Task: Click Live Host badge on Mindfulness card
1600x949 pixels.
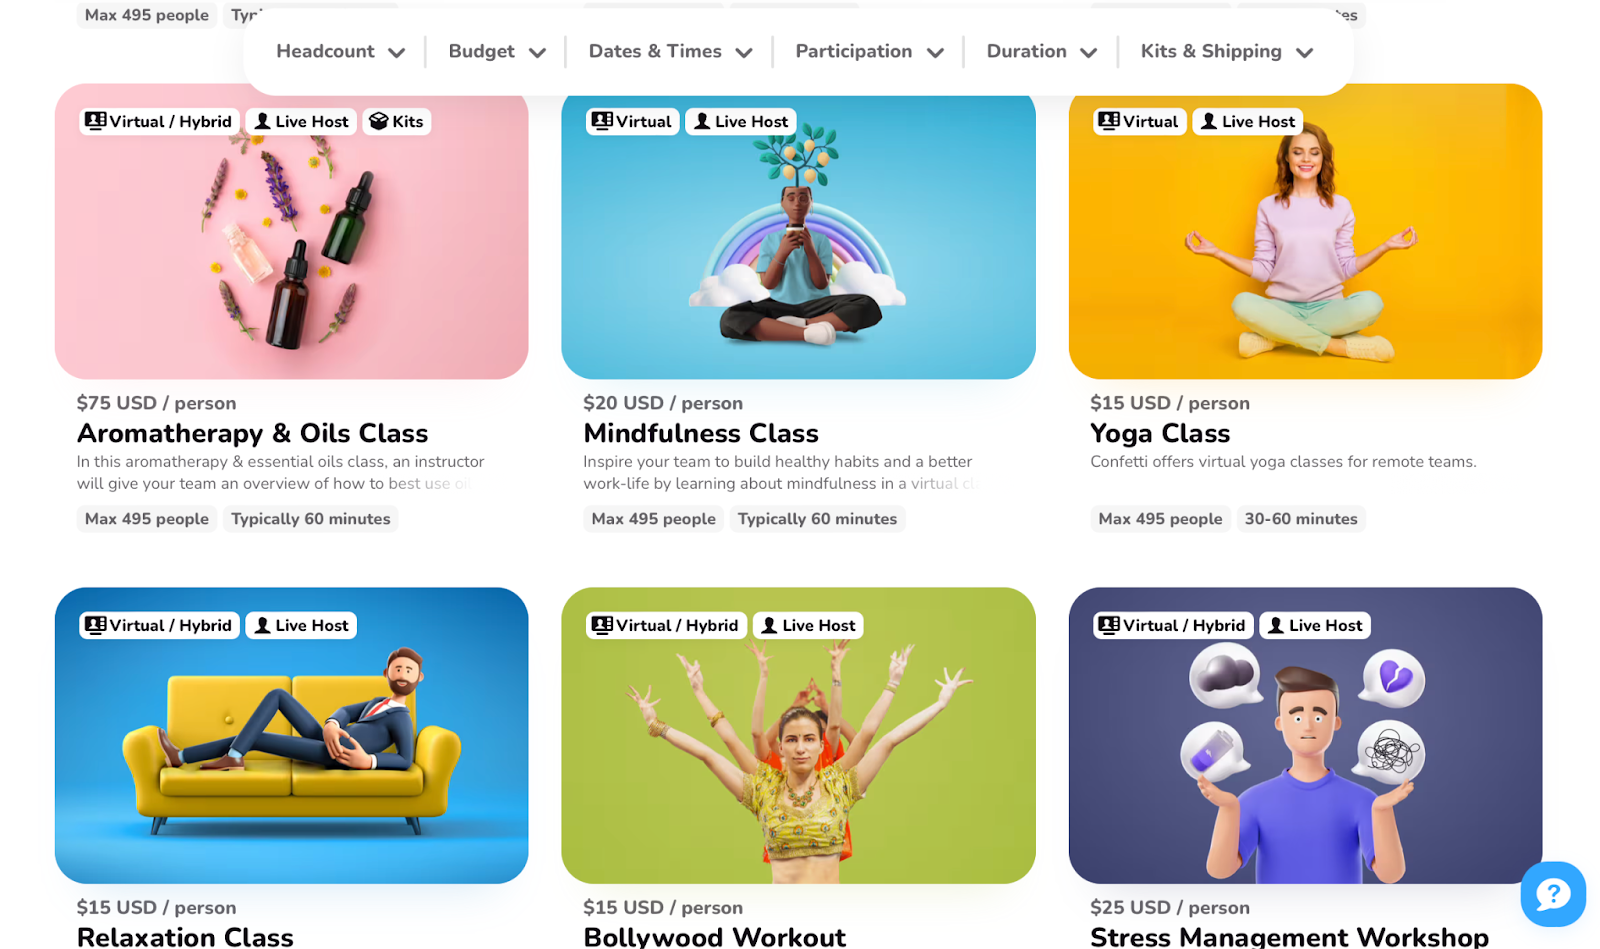Action: 741,121
